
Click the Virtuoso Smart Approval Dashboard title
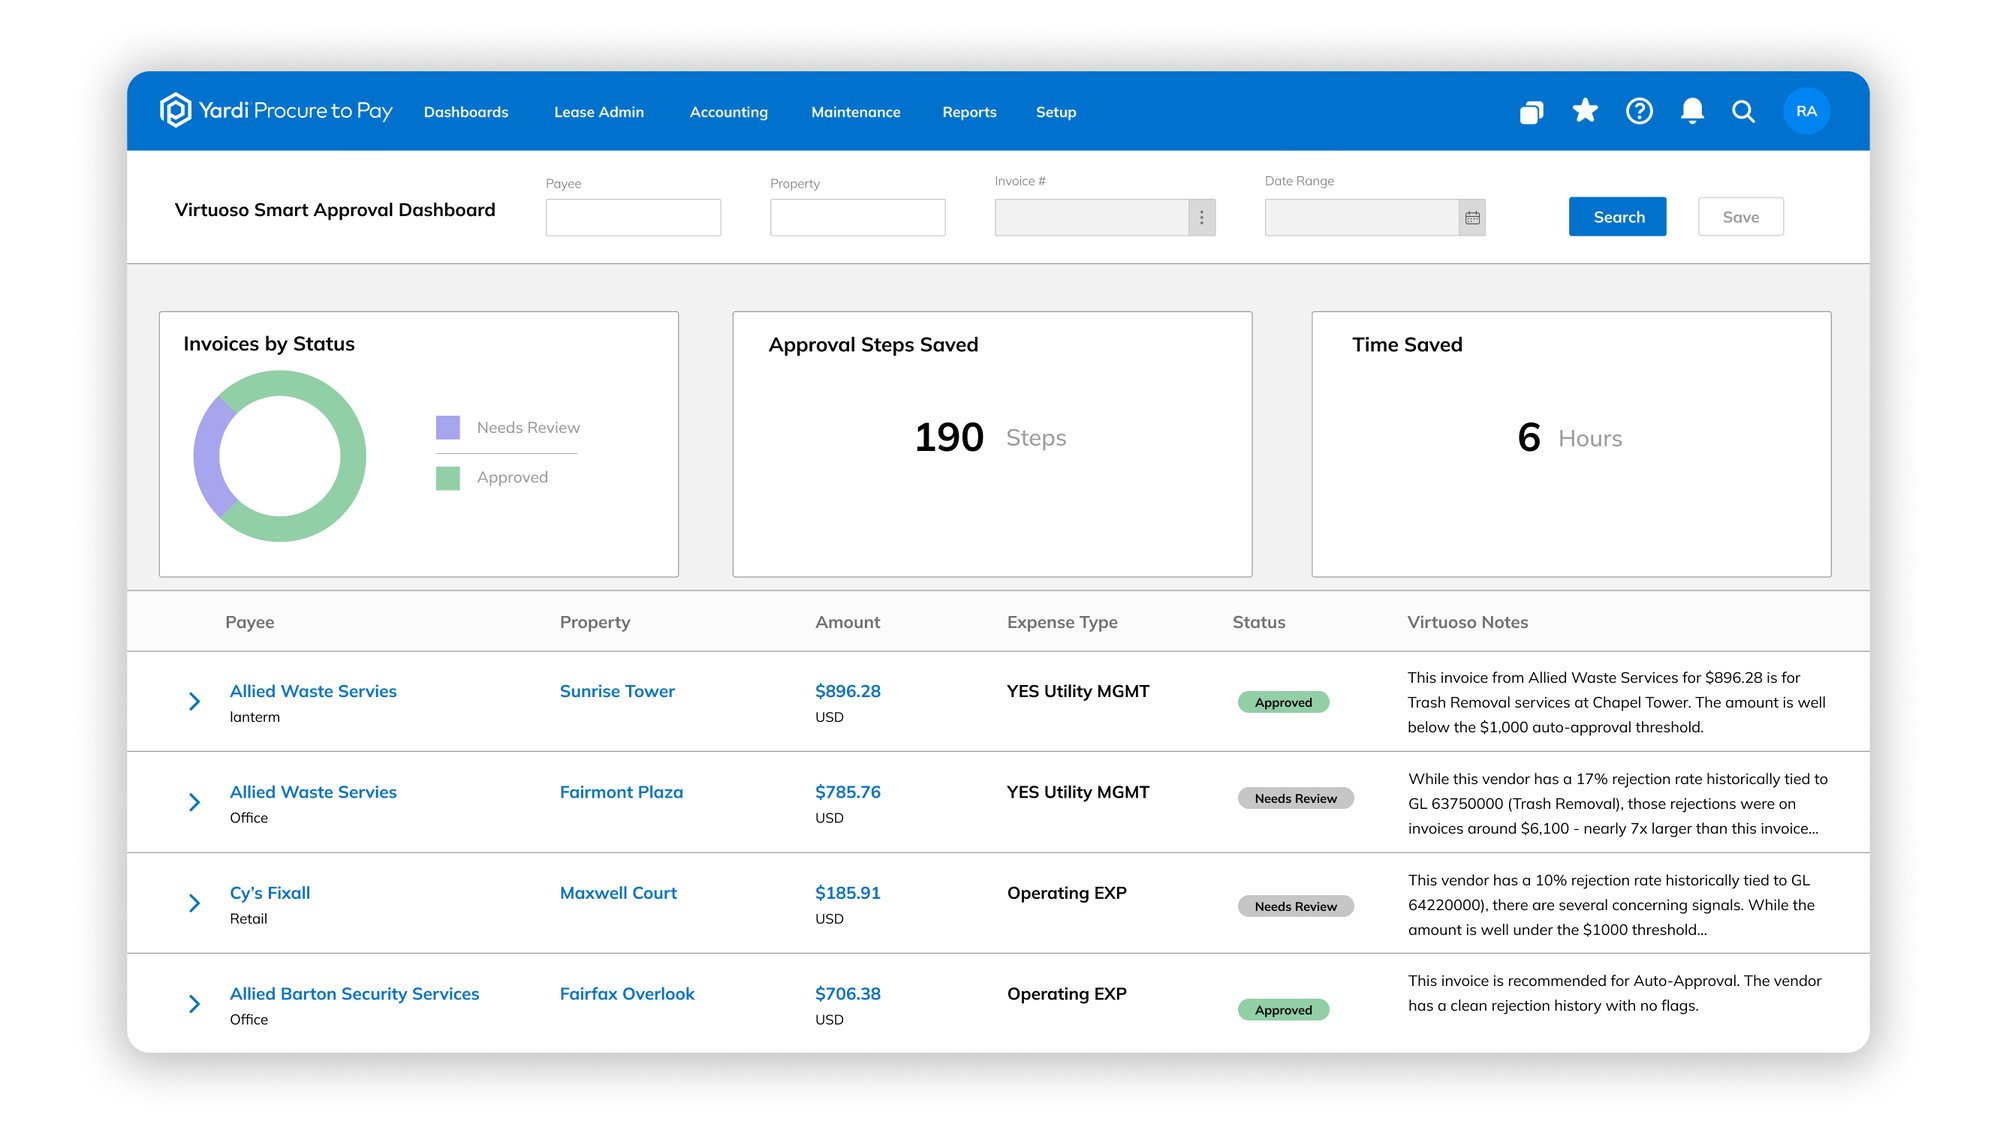(335, 210)
